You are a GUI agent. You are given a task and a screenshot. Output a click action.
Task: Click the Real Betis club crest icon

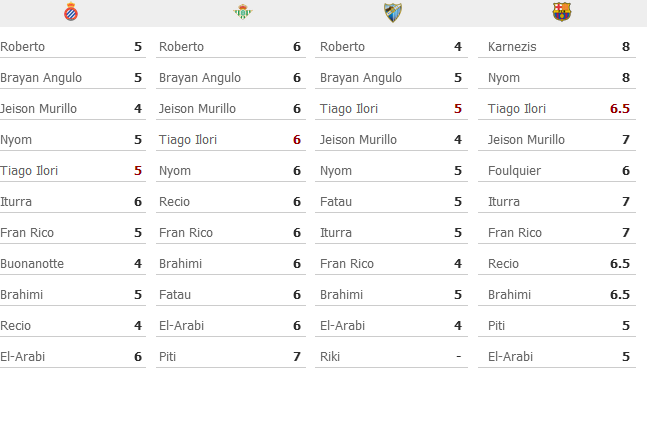[x=243, y=12]
